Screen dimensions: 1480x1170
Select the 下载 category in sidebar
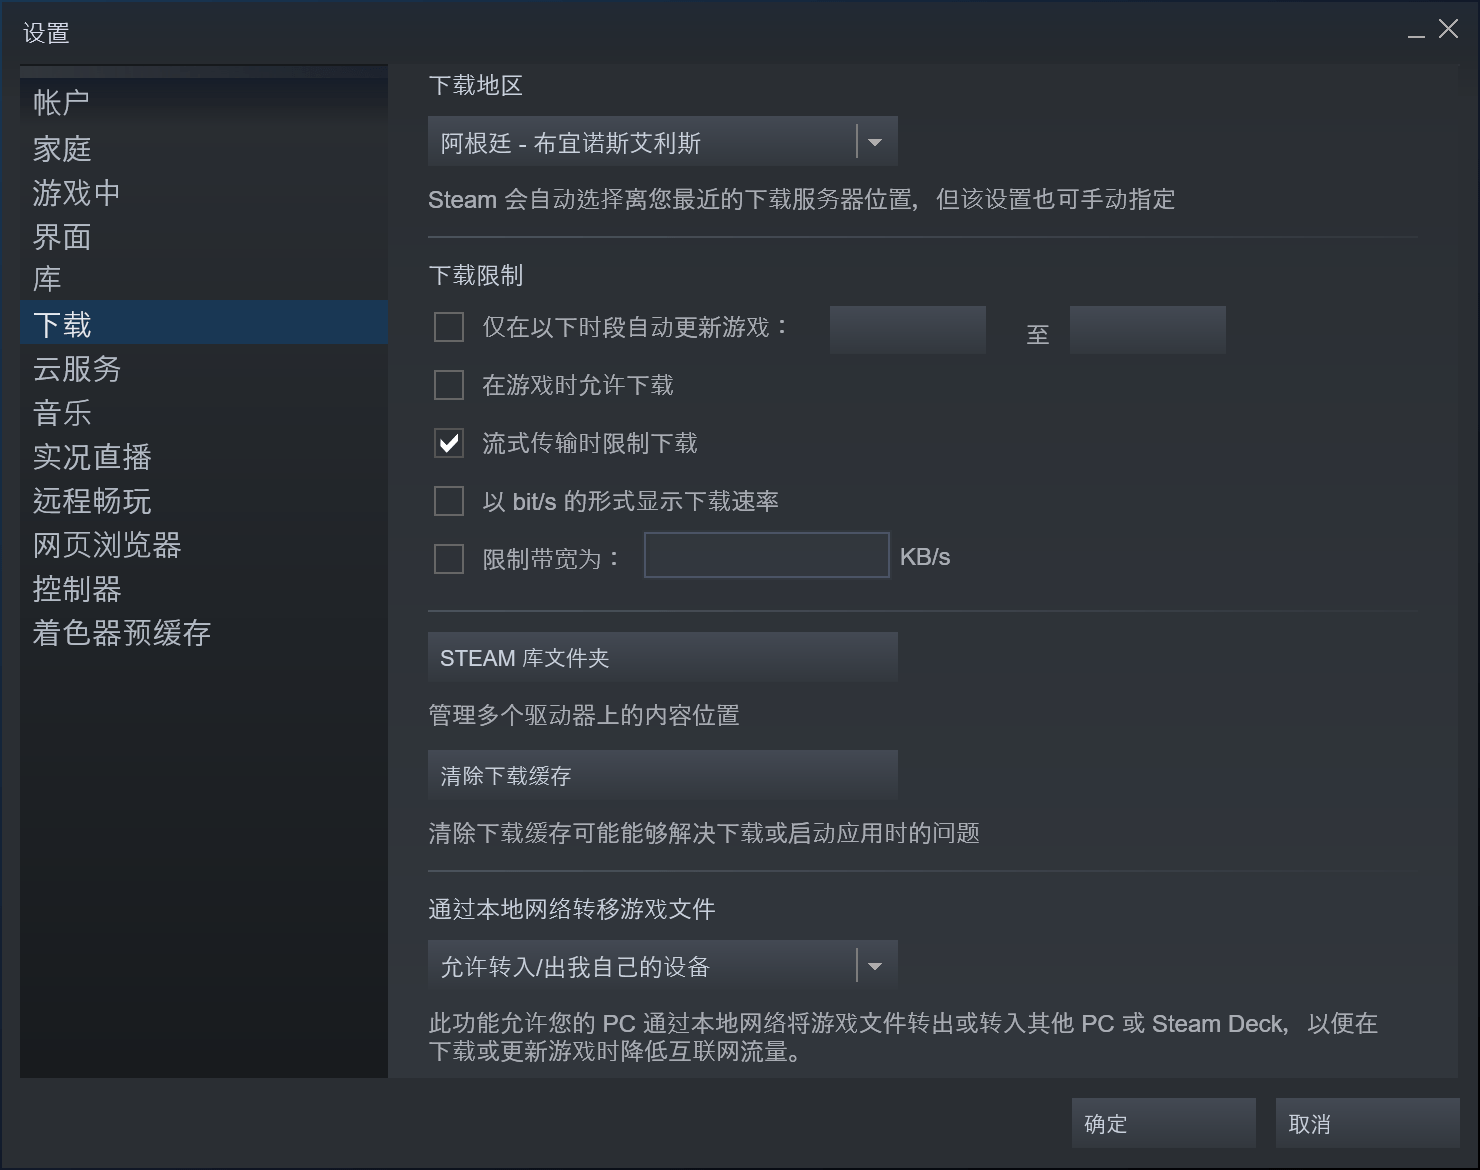(x=204, y=323)
